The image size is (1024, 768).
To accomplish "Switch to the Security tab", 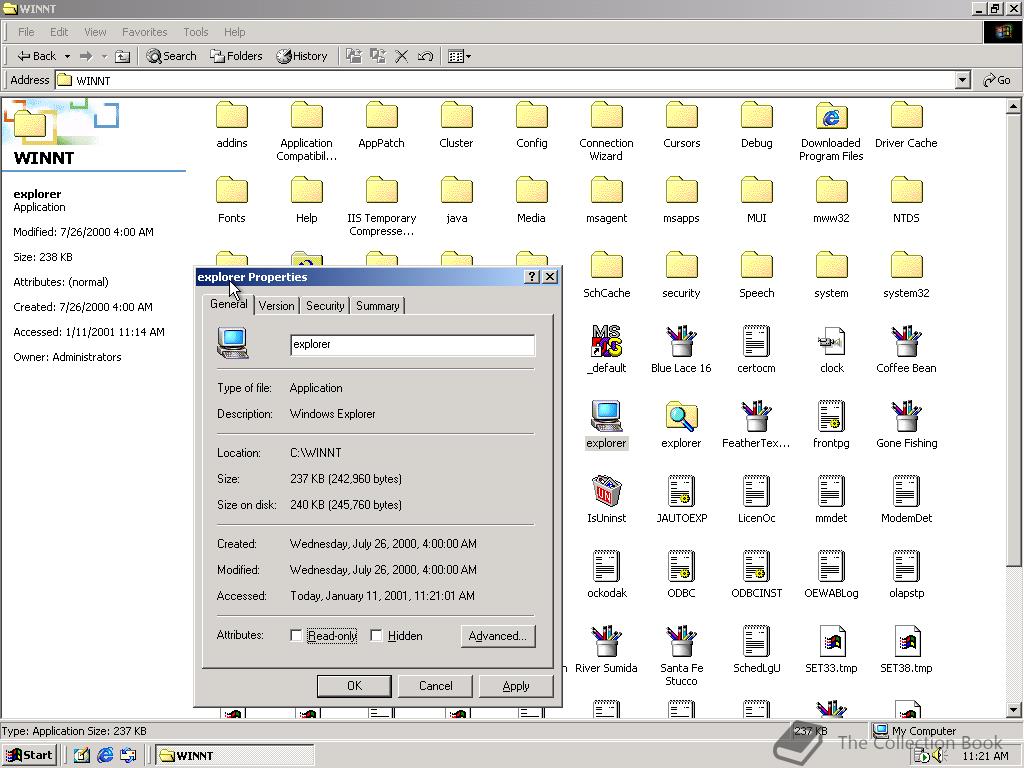I will click(x=325, y=306).
